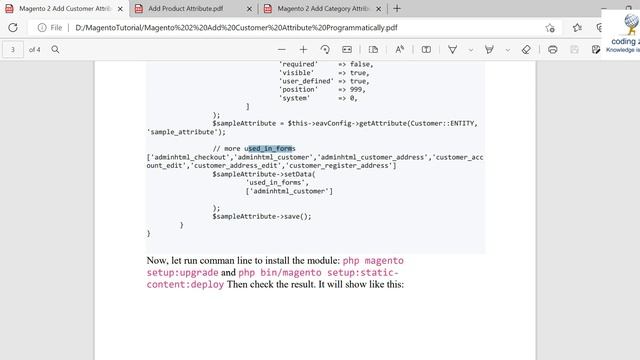The image size is (640, 360).
Task: Print the PDF document
Action: pyautogui.click(x=553, y=49)
